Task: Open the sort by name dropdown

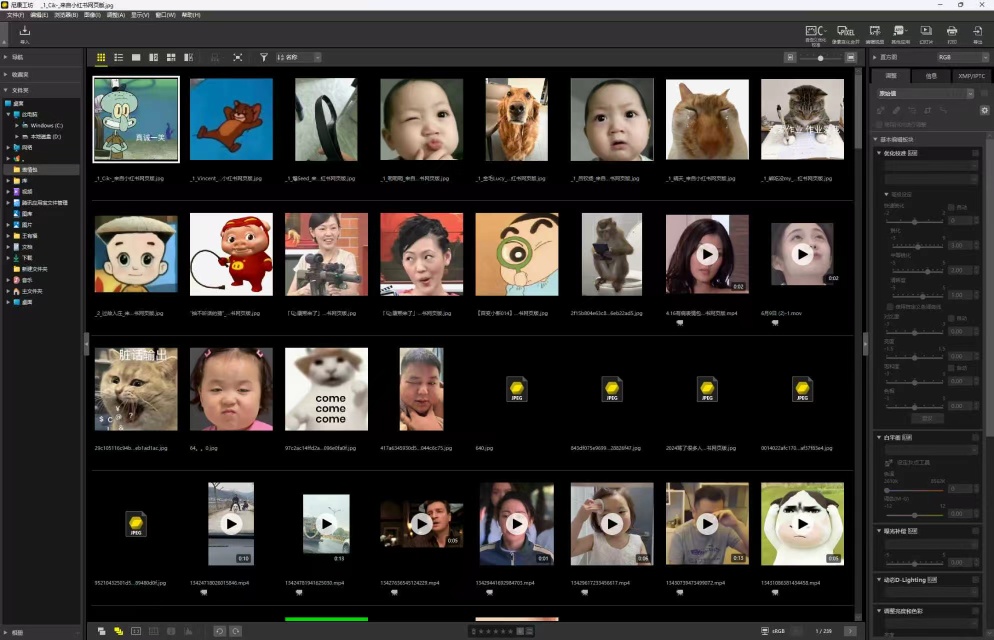Action: click(x=298, y=58)
